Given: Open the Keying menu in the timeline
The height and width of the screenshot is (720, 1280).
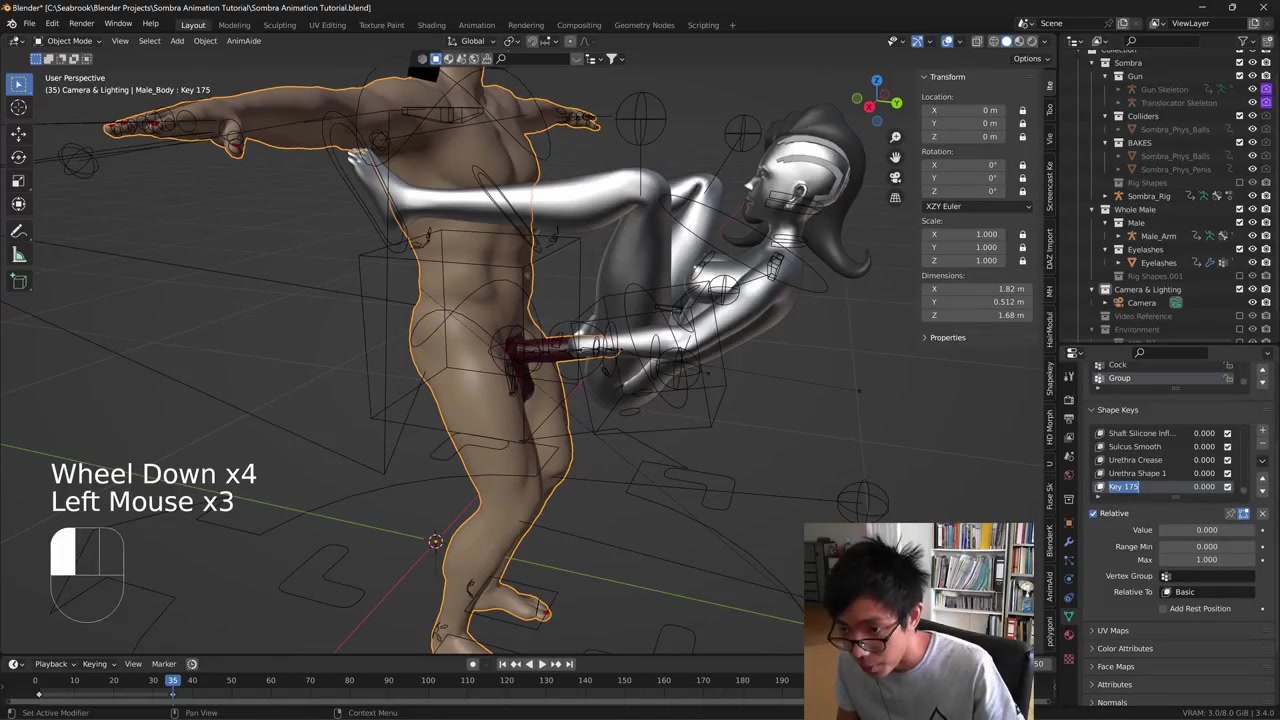Looking at the screenshot, I should [x=95, y=664].
